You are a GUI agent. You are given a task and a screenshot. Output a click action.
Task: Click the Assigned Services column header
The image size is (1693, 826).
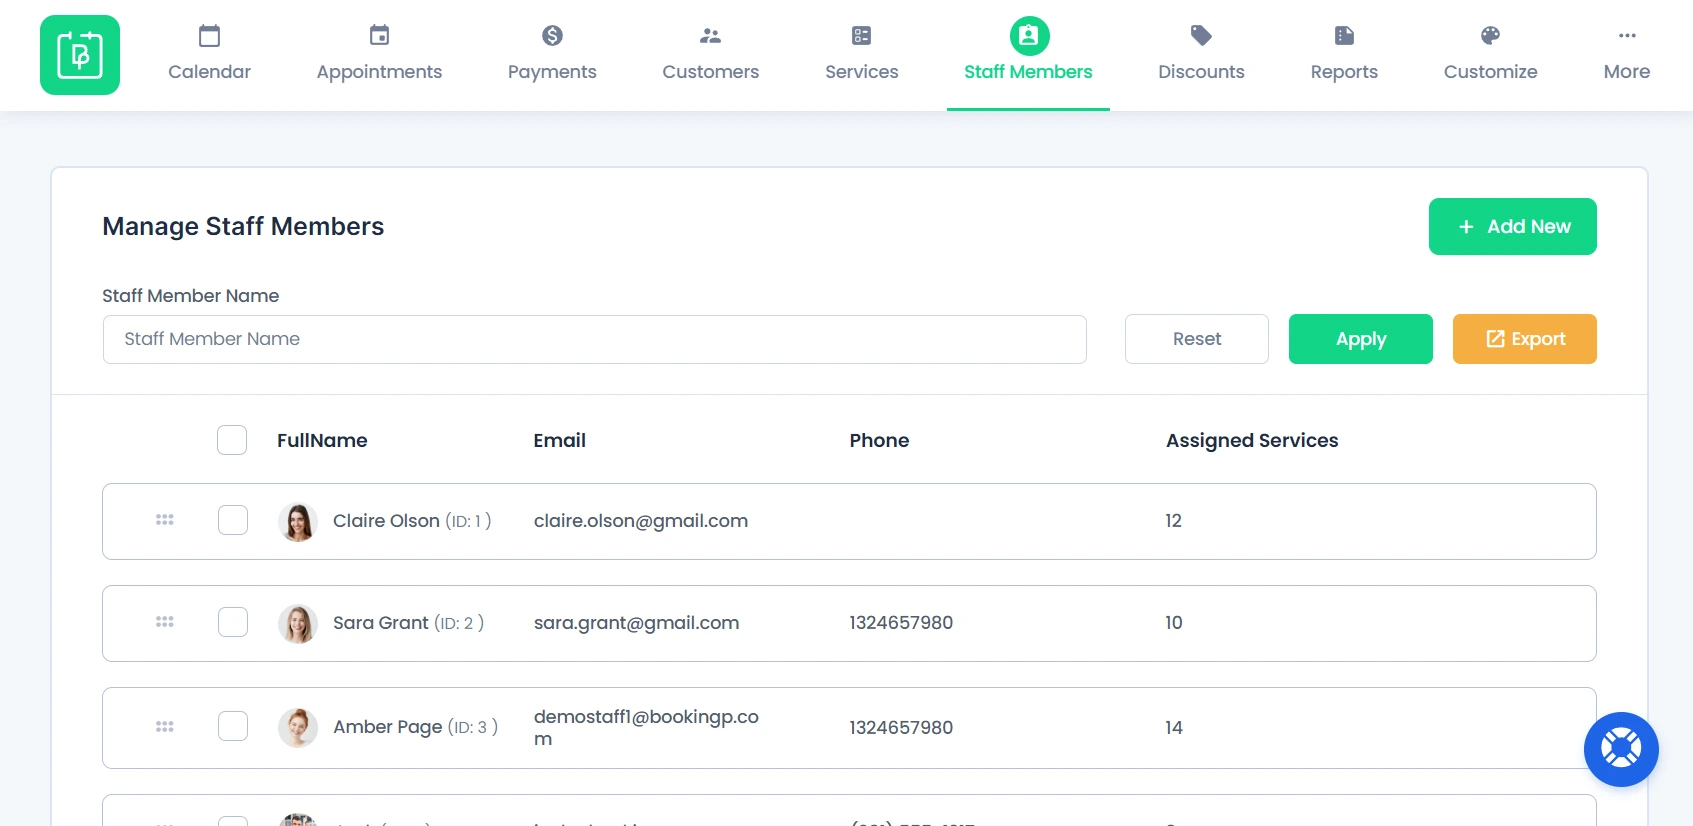1252,441
